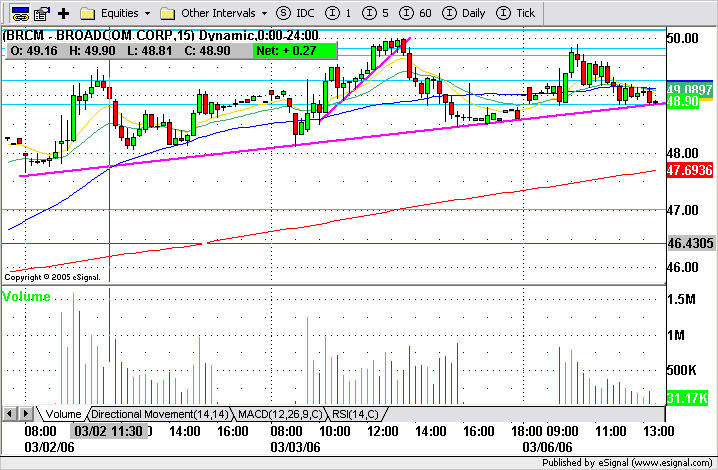
Task: Click the 03/06/06 date label
Action: (x=547, y=447)
